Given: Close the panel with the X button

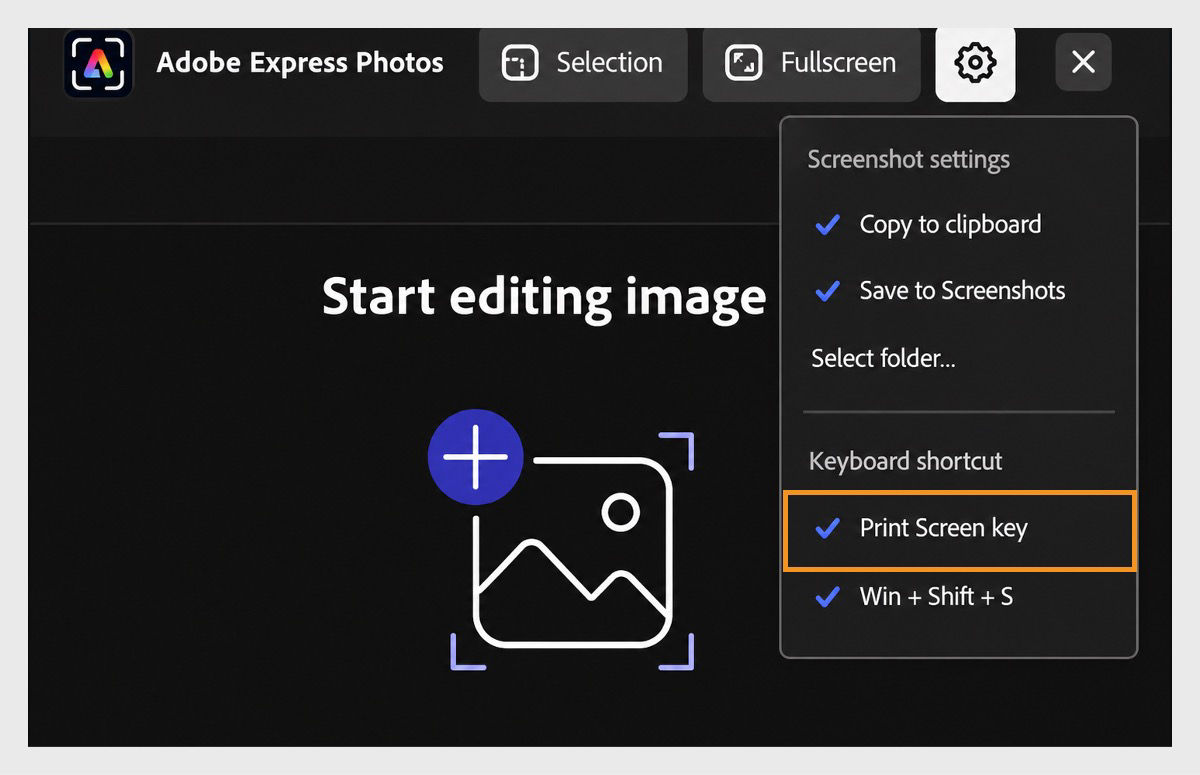Looking at the screenshot, I should (x=1083, y=62).
